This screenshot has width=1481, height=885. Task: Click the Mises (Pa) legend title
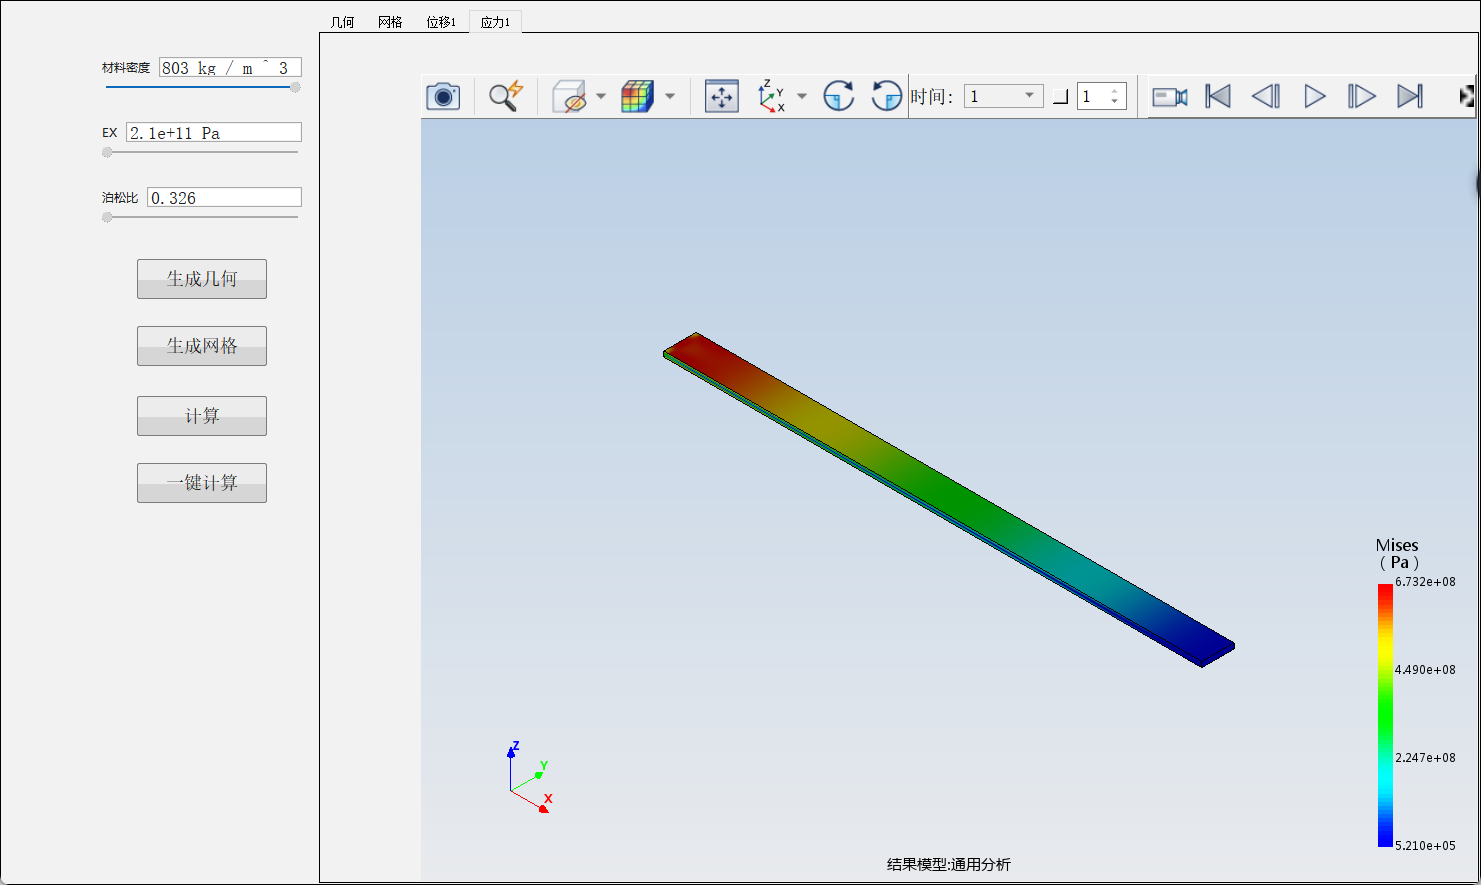[x=1397, y=554]
